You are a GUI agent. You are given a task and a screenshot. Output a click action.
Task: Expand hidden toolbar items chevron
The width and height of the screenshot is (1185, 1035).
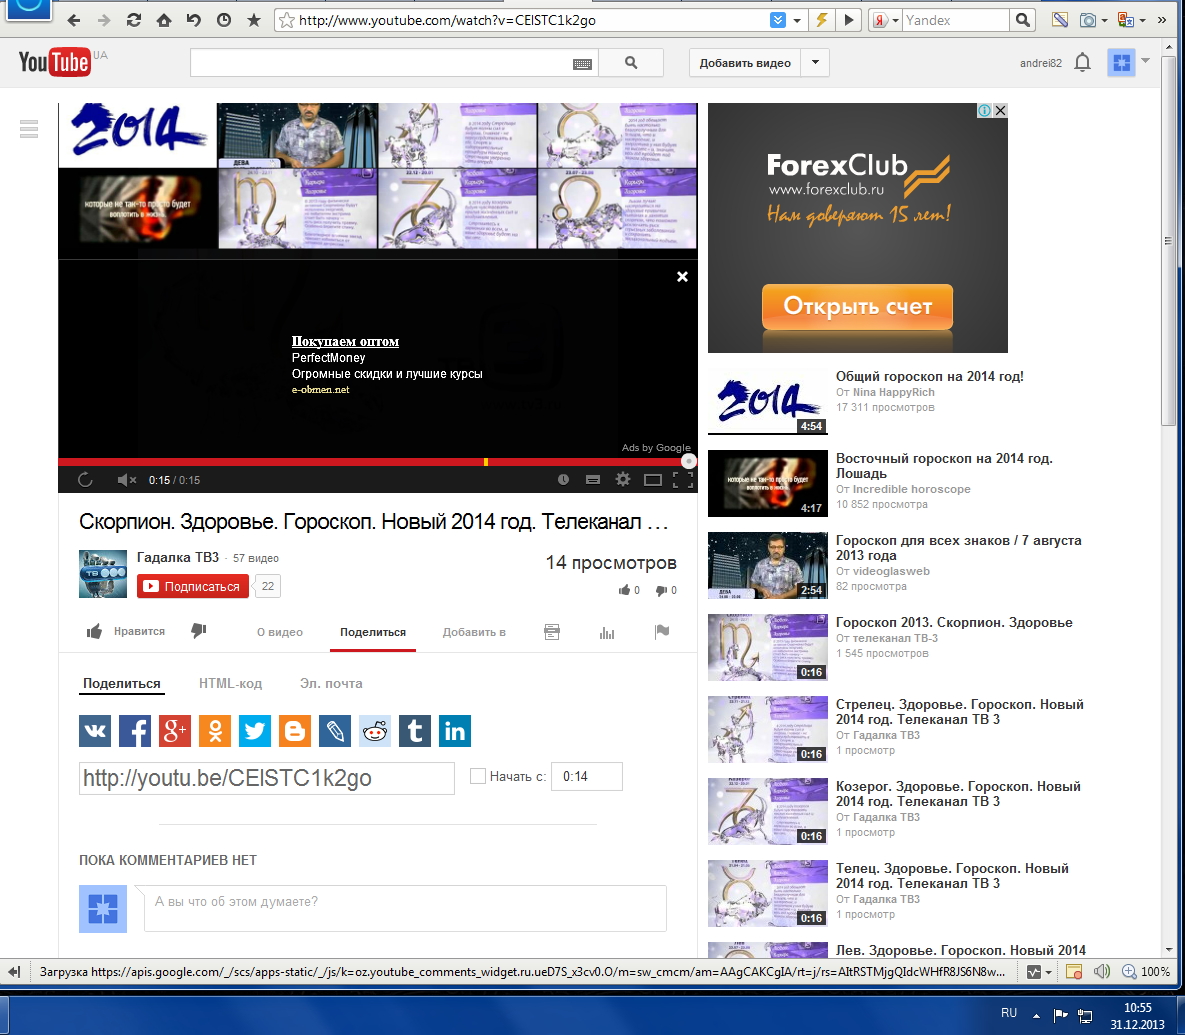click(1162, 20)
